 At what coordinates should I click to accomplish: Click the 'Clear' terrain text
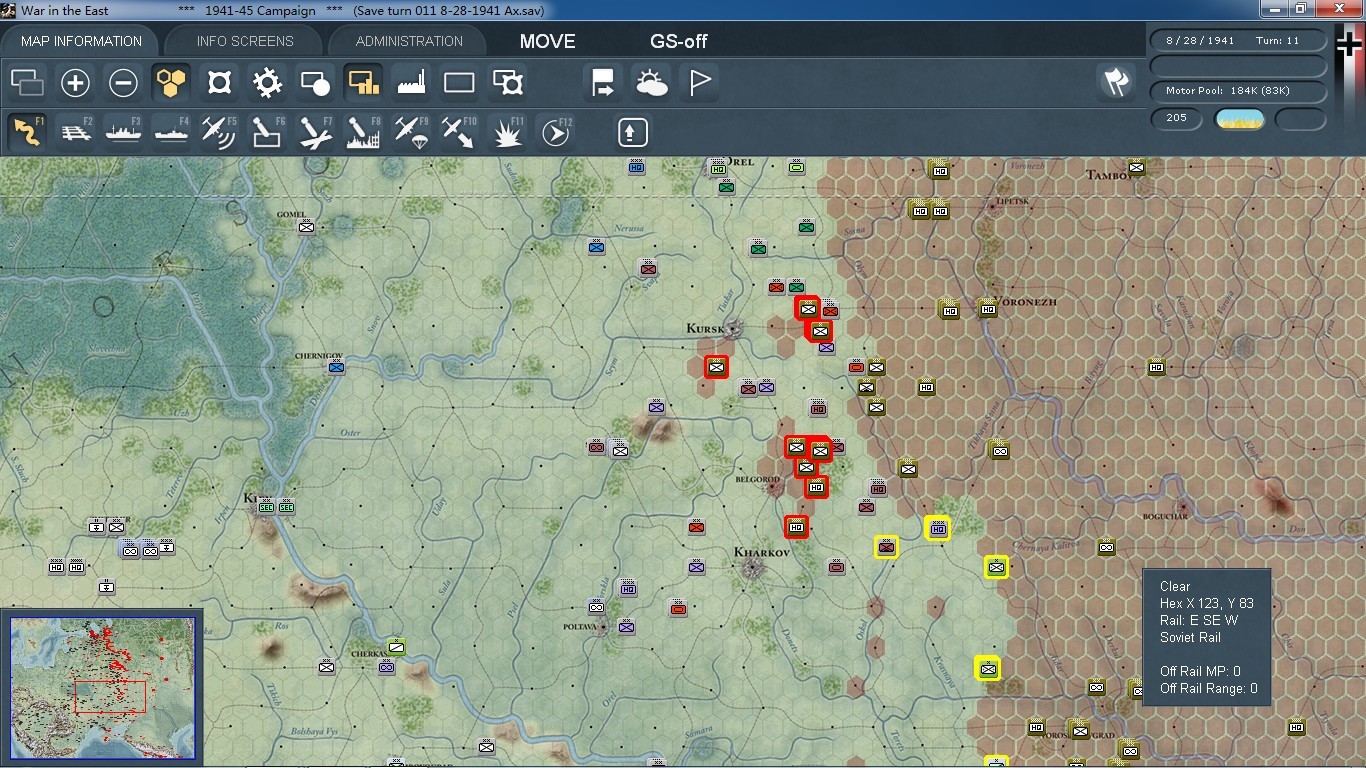[x=1175, y=586]
